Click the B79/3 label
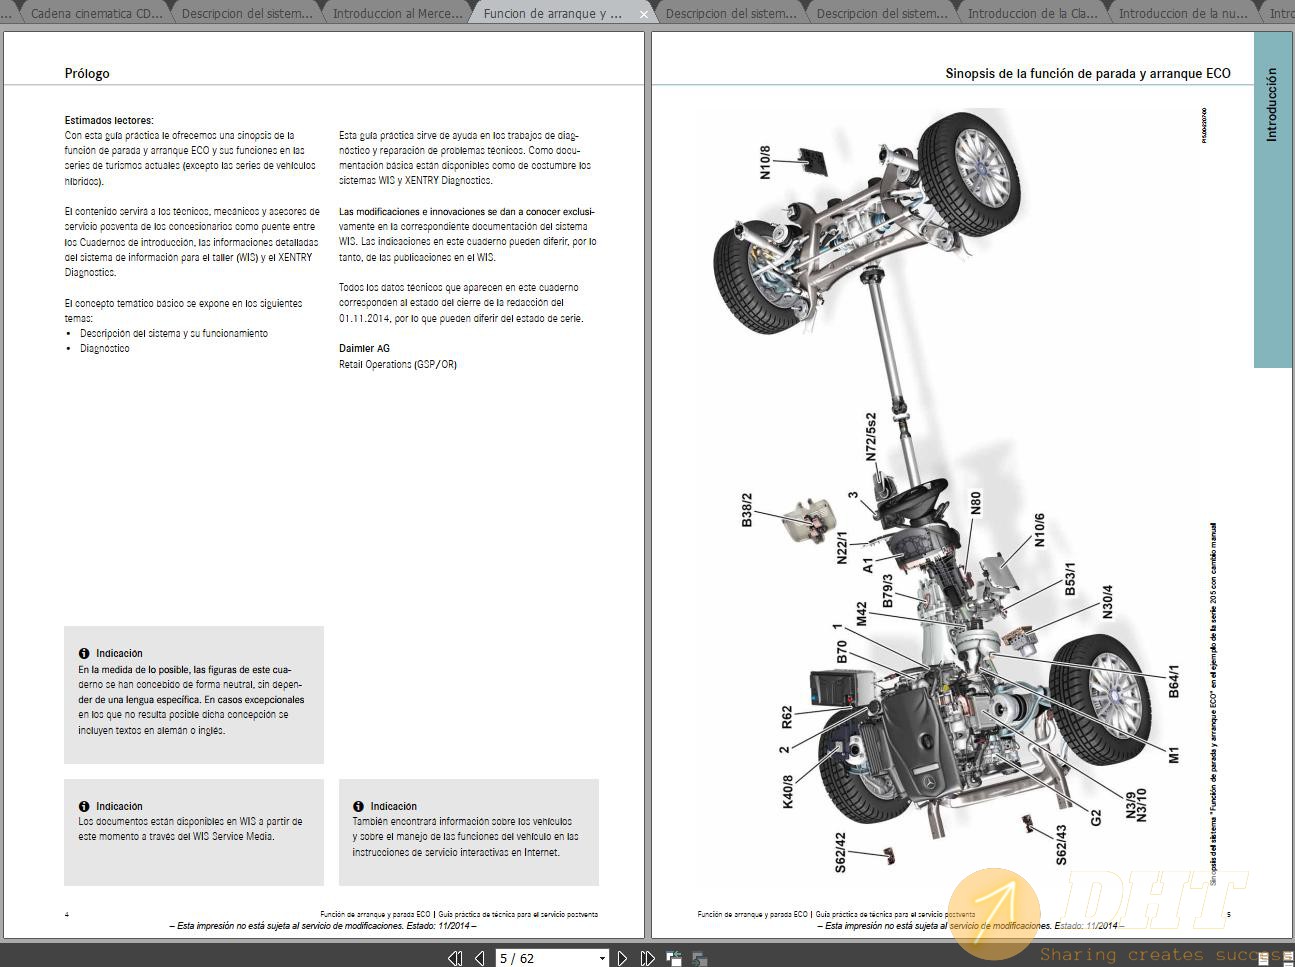The height and width of the screenshot is (967, 1295). 886,592
